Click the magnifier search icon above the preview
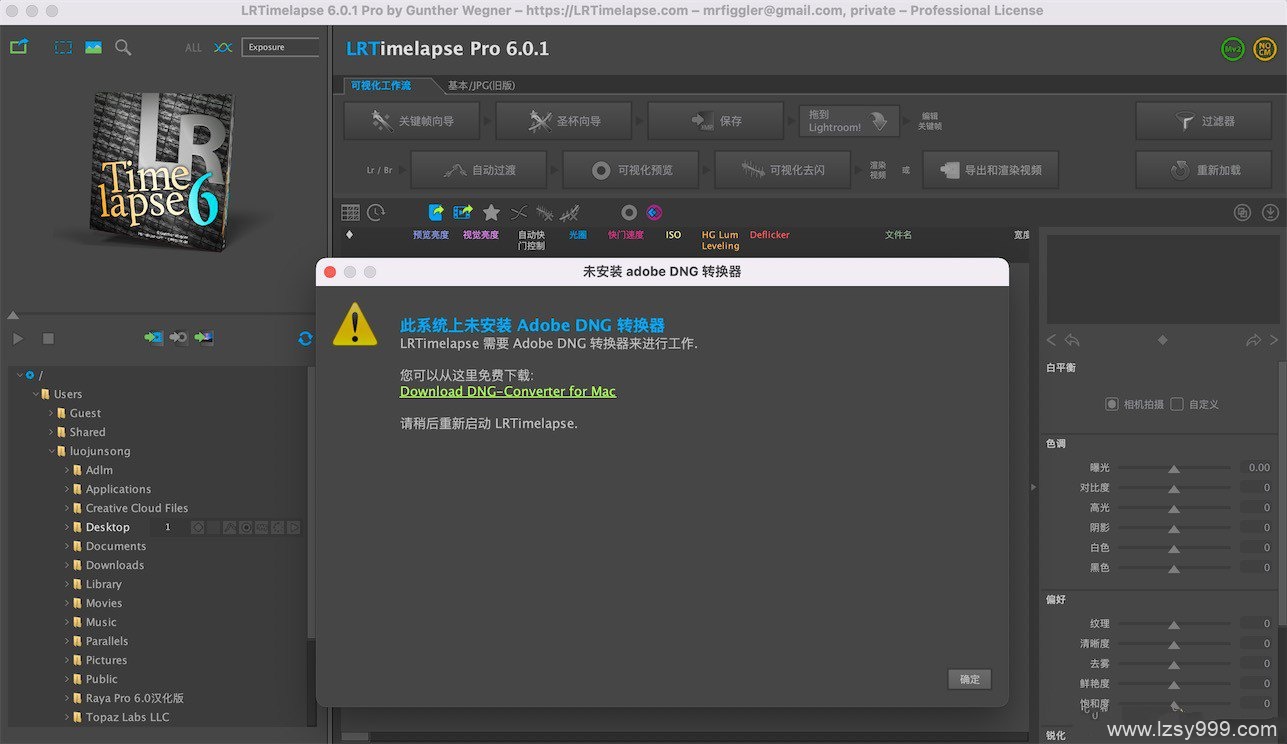 [123, 47]
